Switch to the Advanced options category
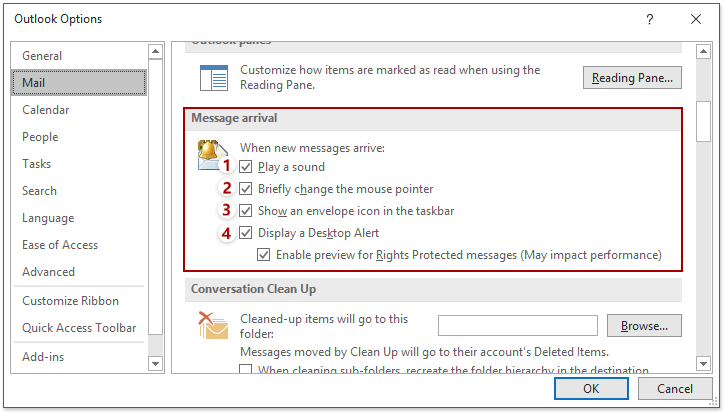Image resolution: width=724 pixels, height=412 pixels. (48, 272)
